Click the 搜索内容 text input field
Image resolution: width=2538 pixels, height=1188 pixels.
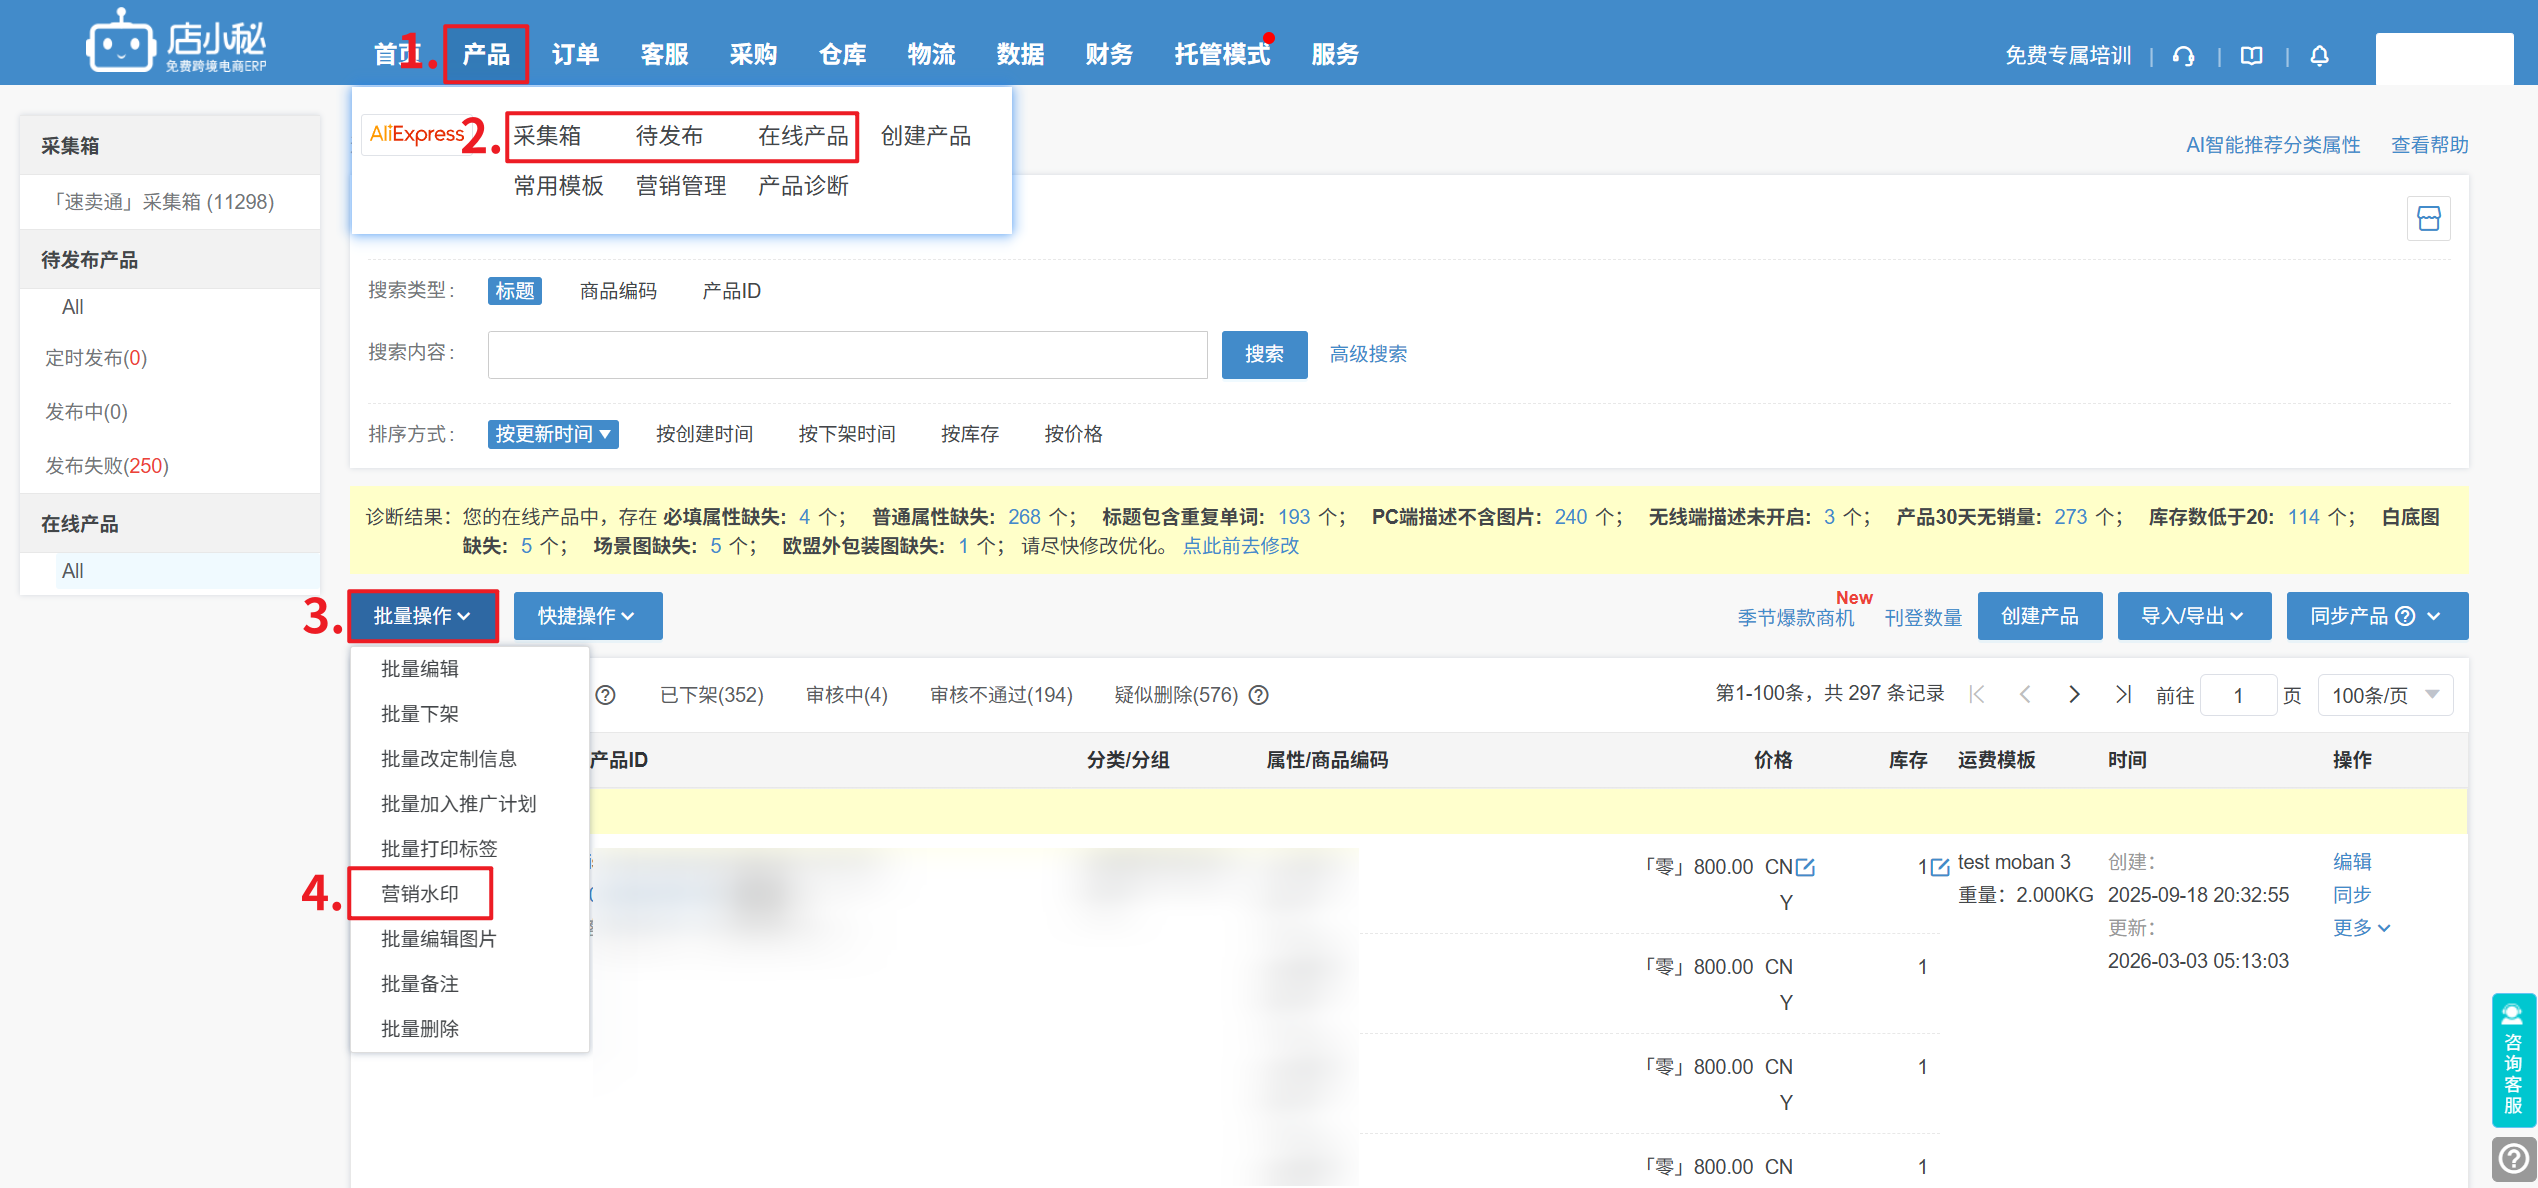click(847, 354)
